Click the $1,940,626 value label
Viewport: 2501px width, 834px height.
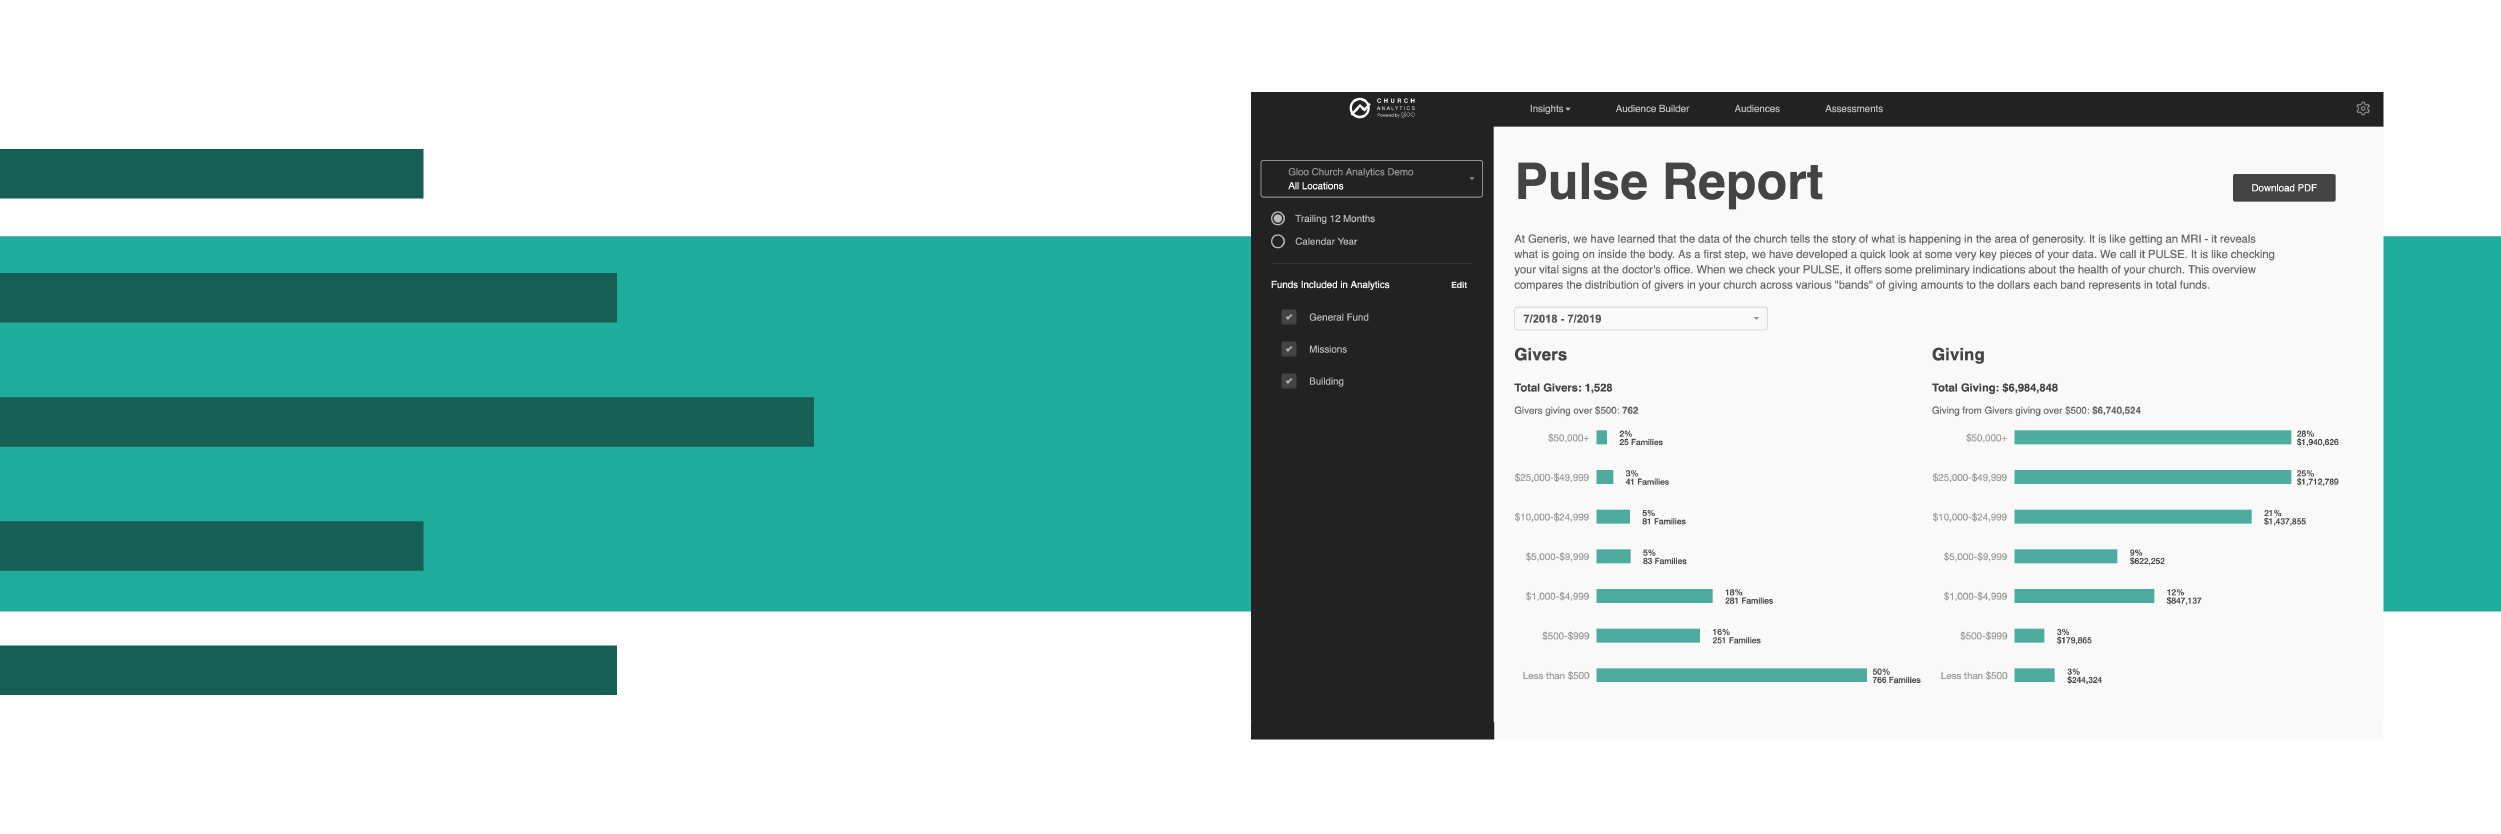2317,442
